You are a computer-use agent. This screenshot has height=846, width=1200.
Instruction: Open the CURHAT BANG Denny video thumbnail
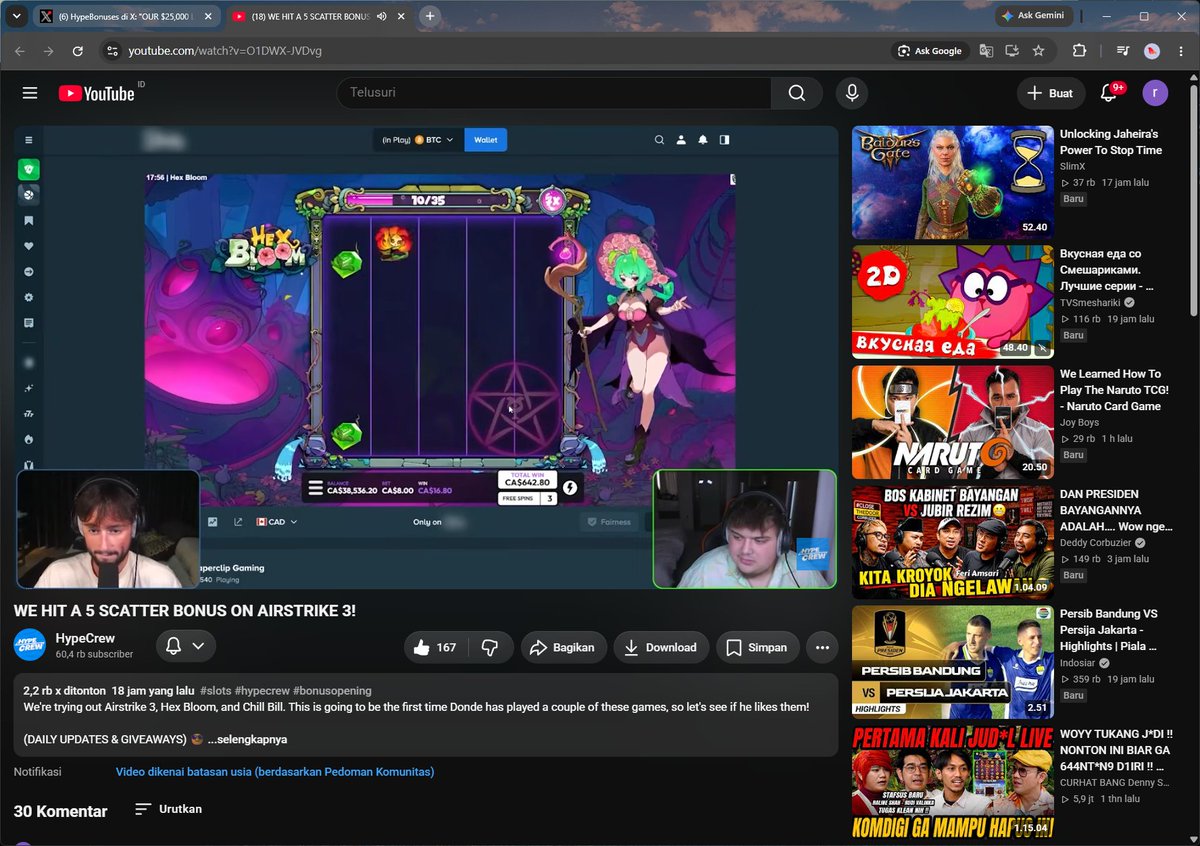coord(953,782)
